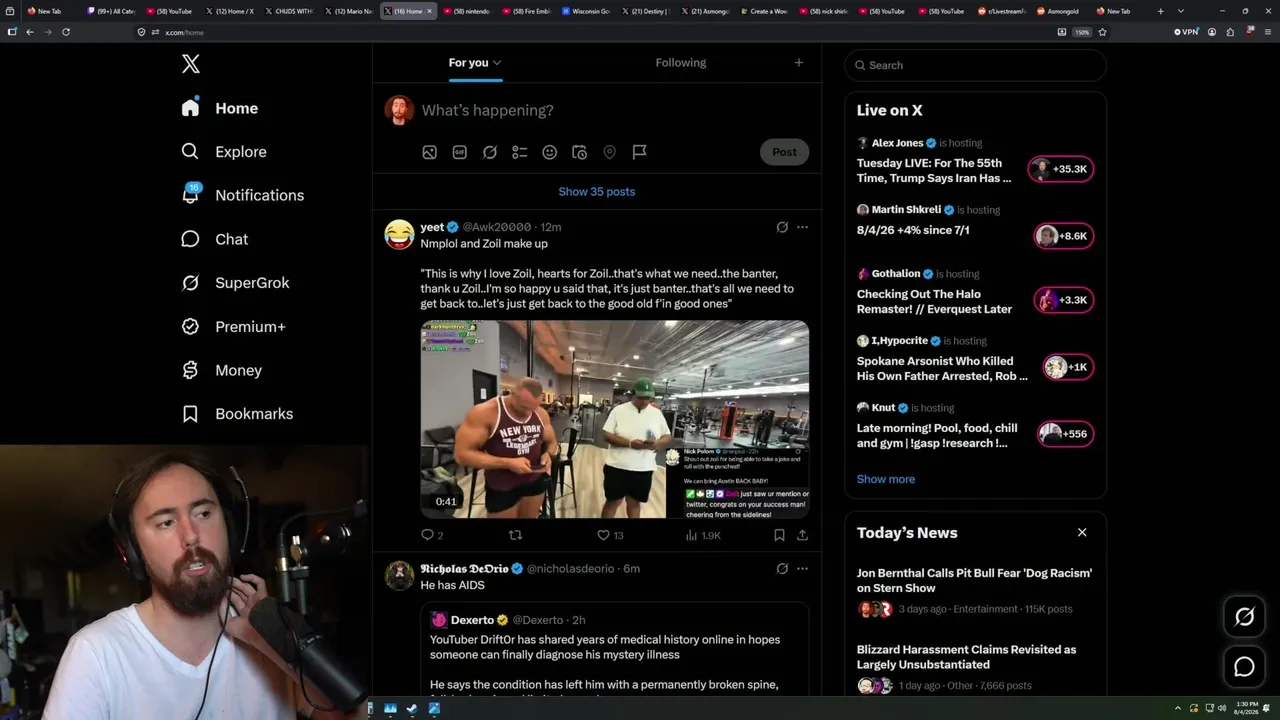1280x720 pixels.
Task: Expand the For you feed dropdown
Action: (x=497, y=63)
